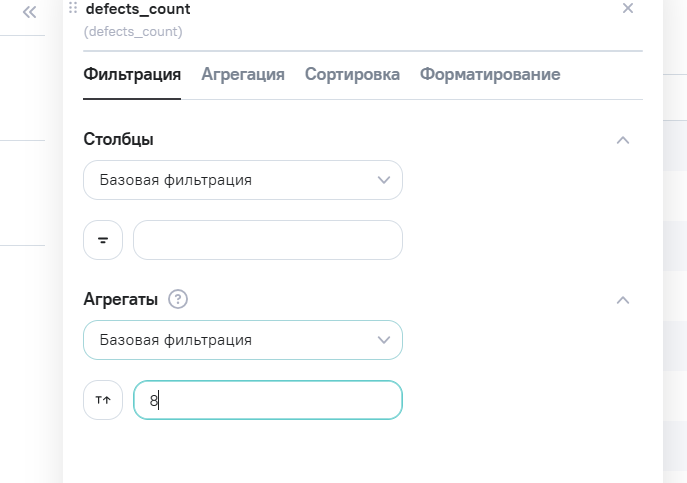Viewport: 687px width, 483px height.
Task: Open Базовая фильтрация dropdown under Столбцы
Action: tap(243, 180)
